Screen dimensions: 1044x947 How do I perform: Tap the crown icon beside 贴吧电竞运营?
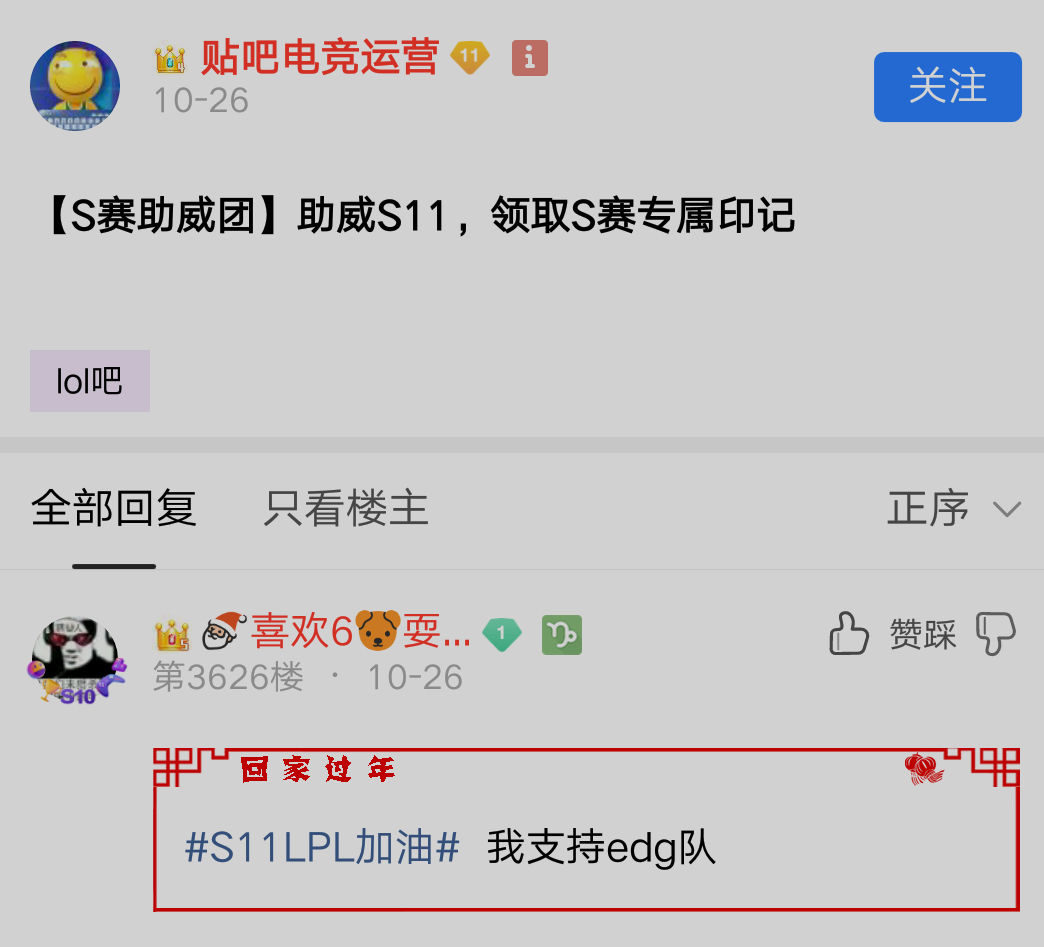[170, 59]
